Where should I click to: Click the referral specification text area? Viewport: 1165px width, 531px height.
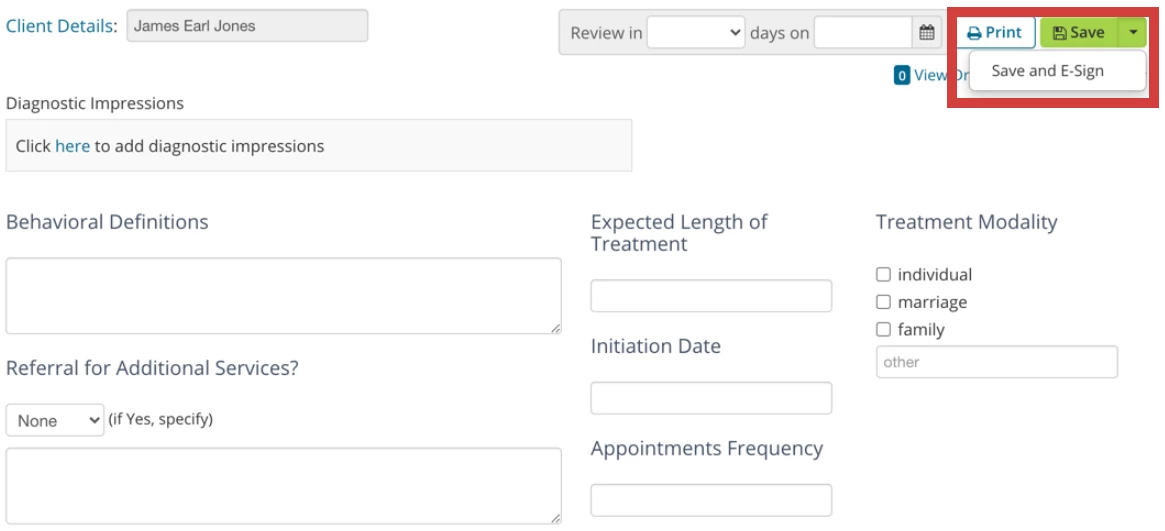click(x=283, y=485)
